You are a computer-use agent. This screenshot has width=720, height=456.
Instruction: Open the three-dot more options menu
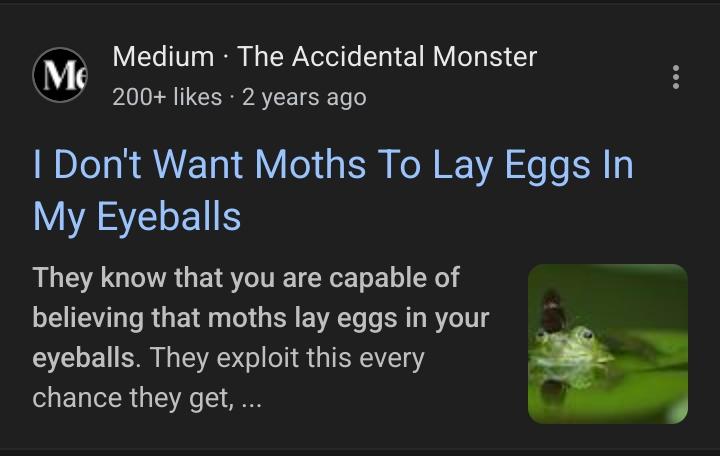click(675, 77)
